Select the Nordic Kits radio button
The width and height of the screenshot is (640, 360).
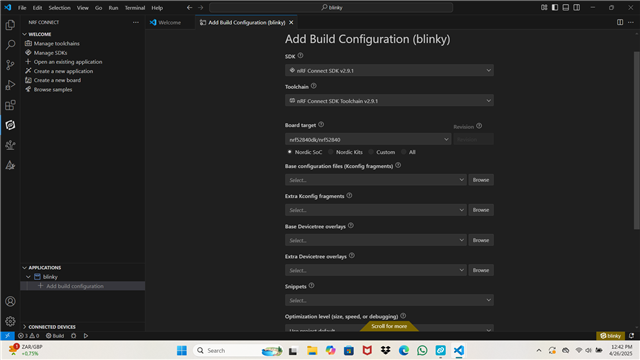331,152
